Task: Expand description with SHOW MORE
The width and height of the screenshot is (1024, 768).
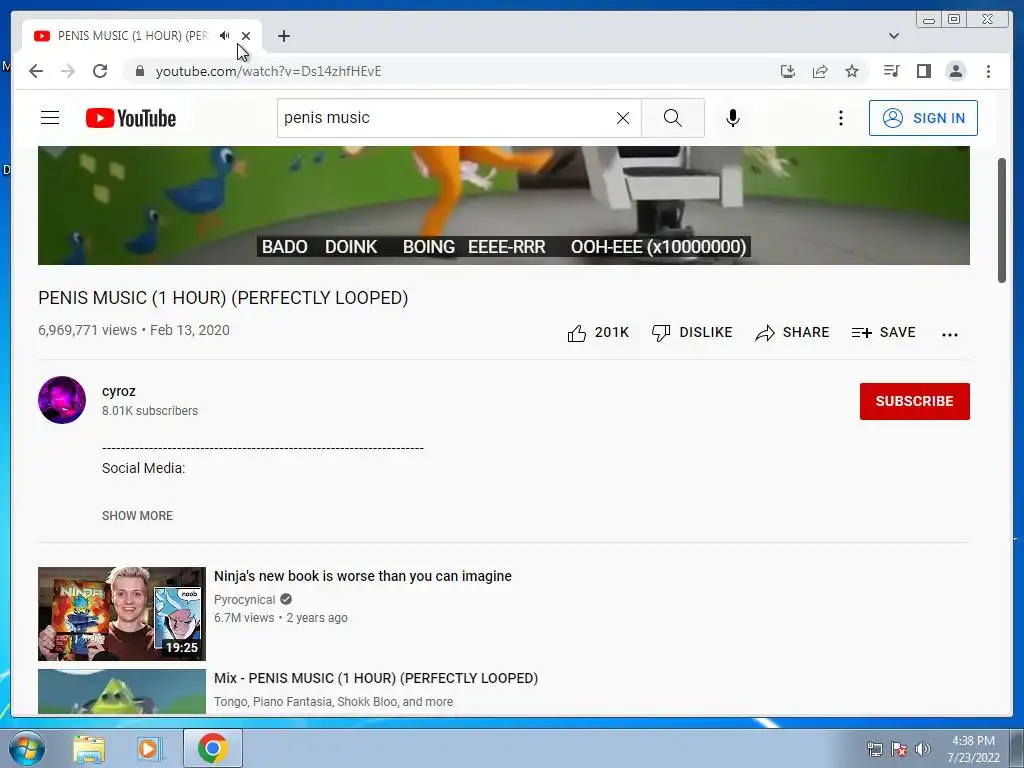Action: point(137,516)
